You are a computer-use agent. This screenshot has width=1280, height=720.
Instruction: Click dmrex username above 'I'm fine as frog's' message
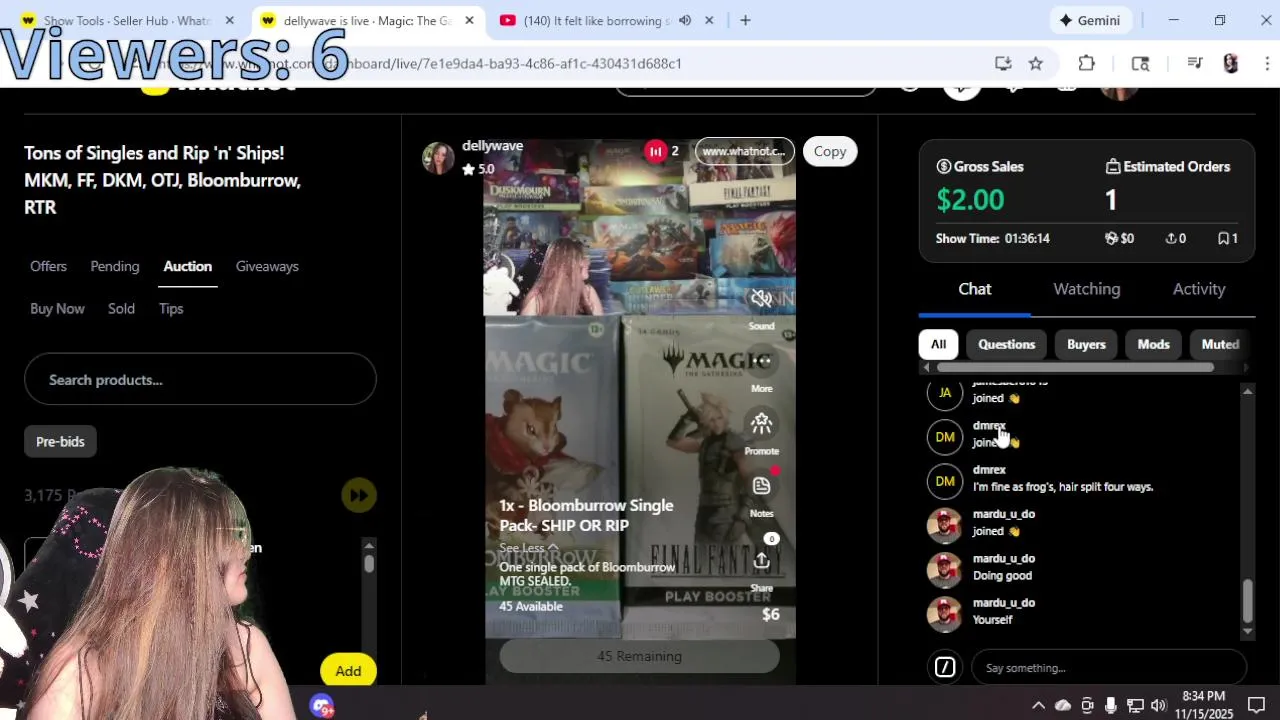click(989, 470)
